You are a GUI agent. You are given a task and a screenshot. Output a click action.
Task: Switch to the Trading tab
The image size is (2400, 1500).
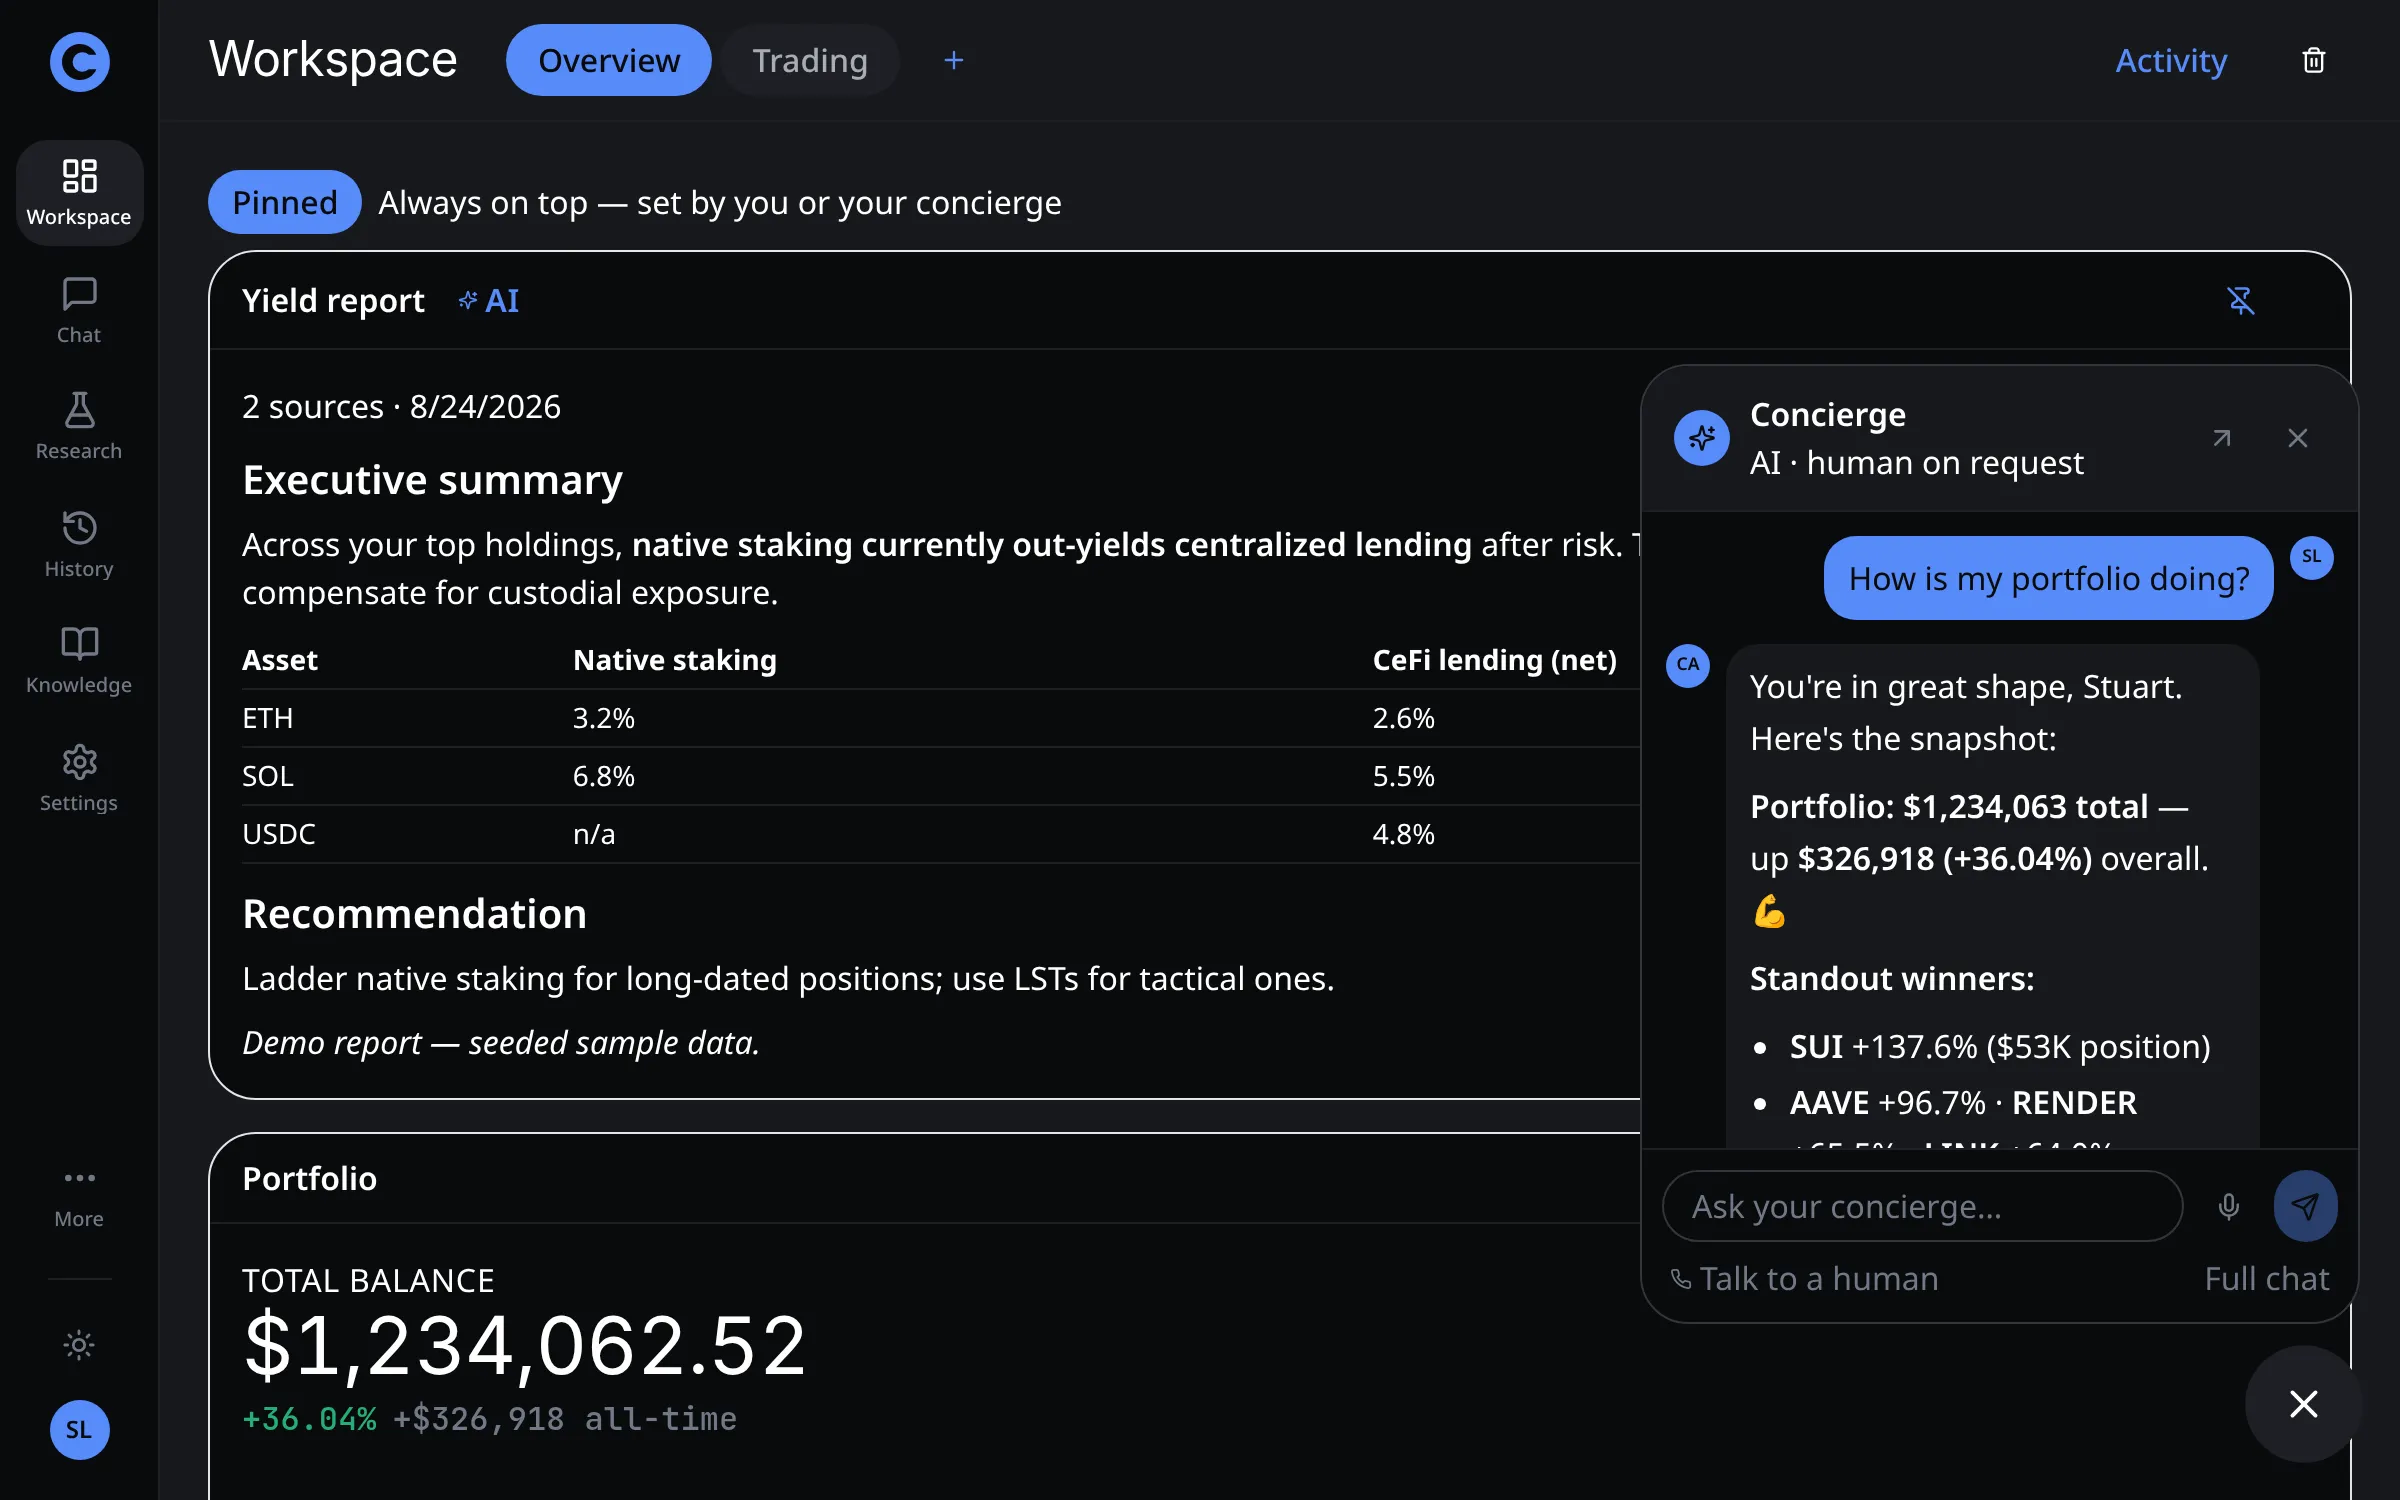[x=810, y=60]
